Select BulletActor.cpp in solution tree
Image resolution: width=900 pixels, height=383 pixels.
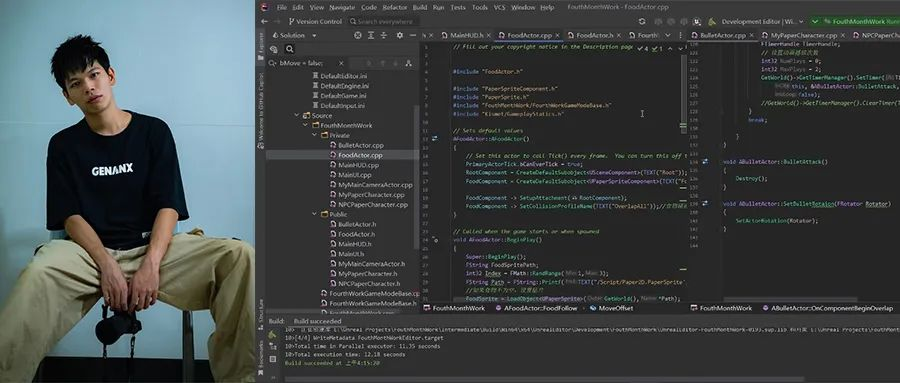[356, 145]
